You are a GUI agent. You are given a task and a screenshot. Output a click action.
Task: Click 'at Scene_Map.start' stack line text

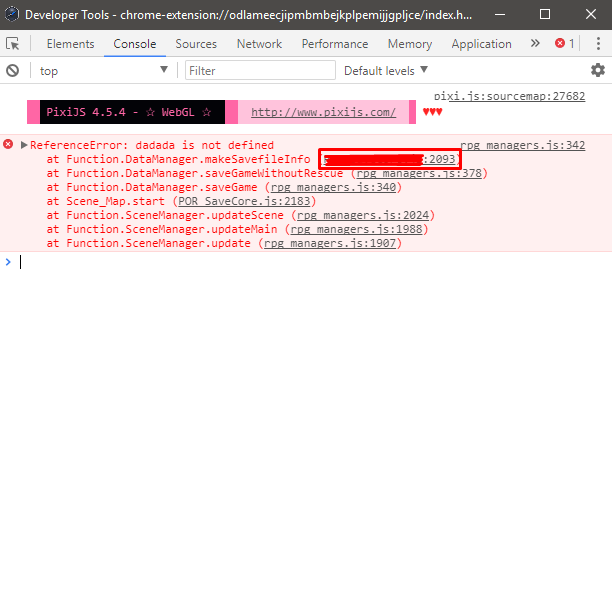(106, 201)
